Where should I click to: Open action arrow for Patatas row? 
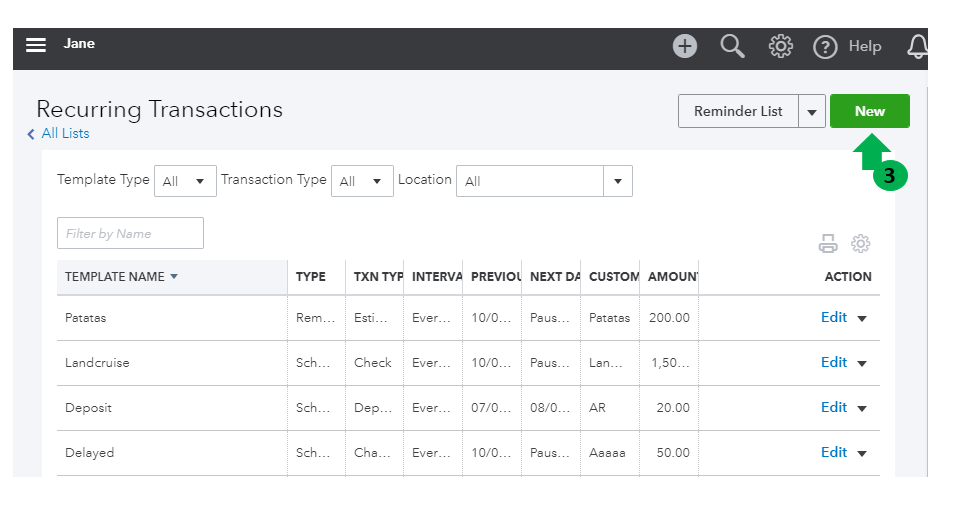pyautogui.click(x=862, y=318)
